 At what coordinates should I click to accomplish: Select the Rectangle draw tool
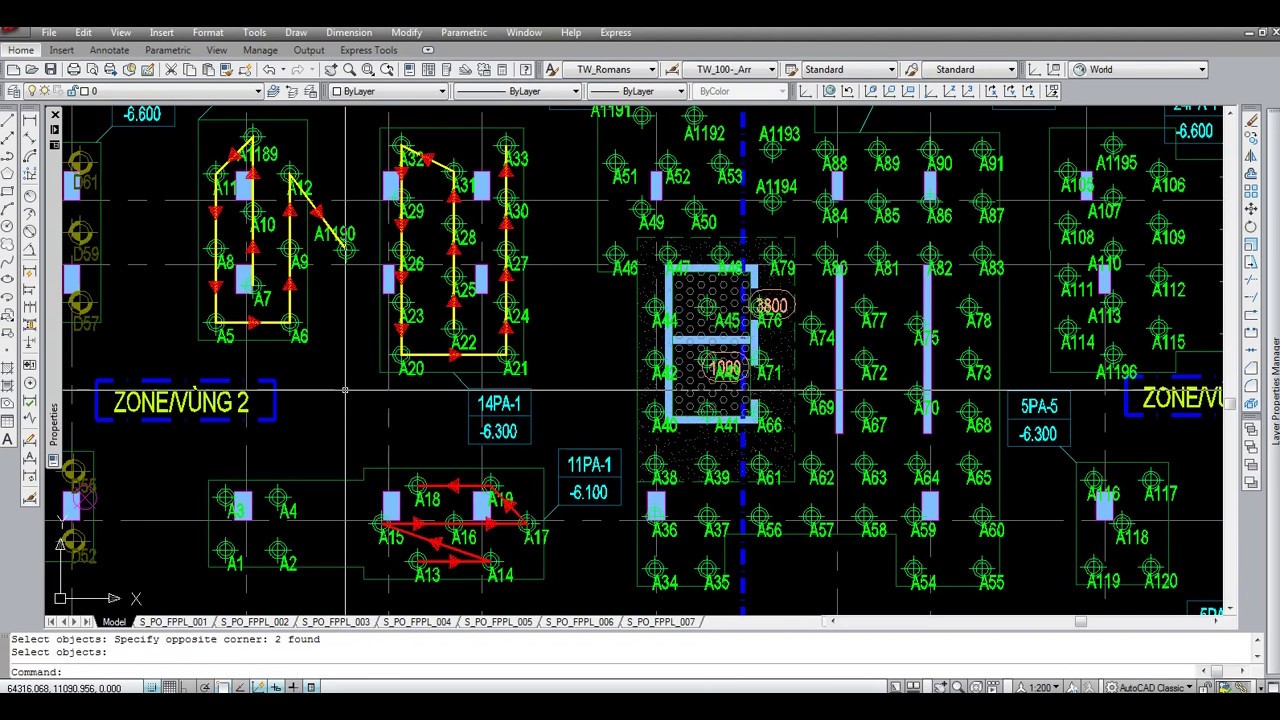[8, 191]
